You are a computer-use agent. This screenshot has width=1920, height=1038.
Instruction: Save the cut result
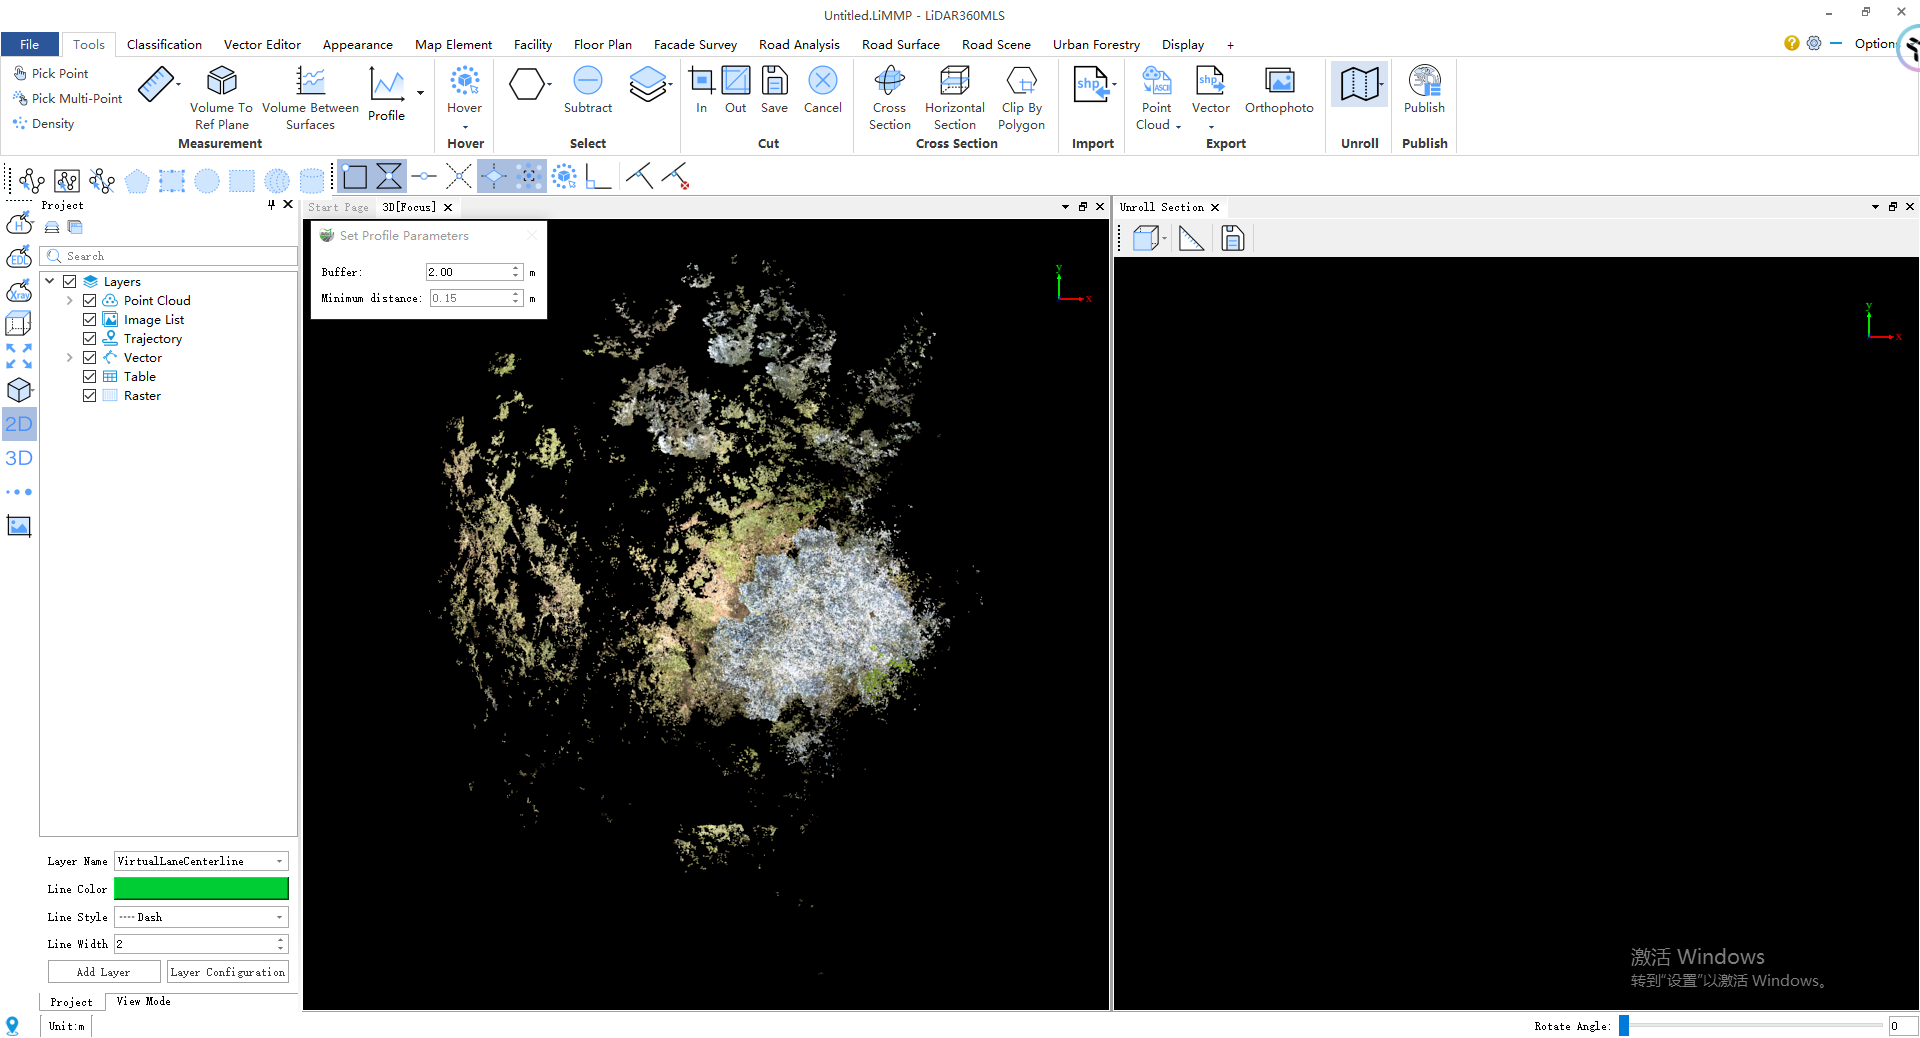(x=774, y=90)
